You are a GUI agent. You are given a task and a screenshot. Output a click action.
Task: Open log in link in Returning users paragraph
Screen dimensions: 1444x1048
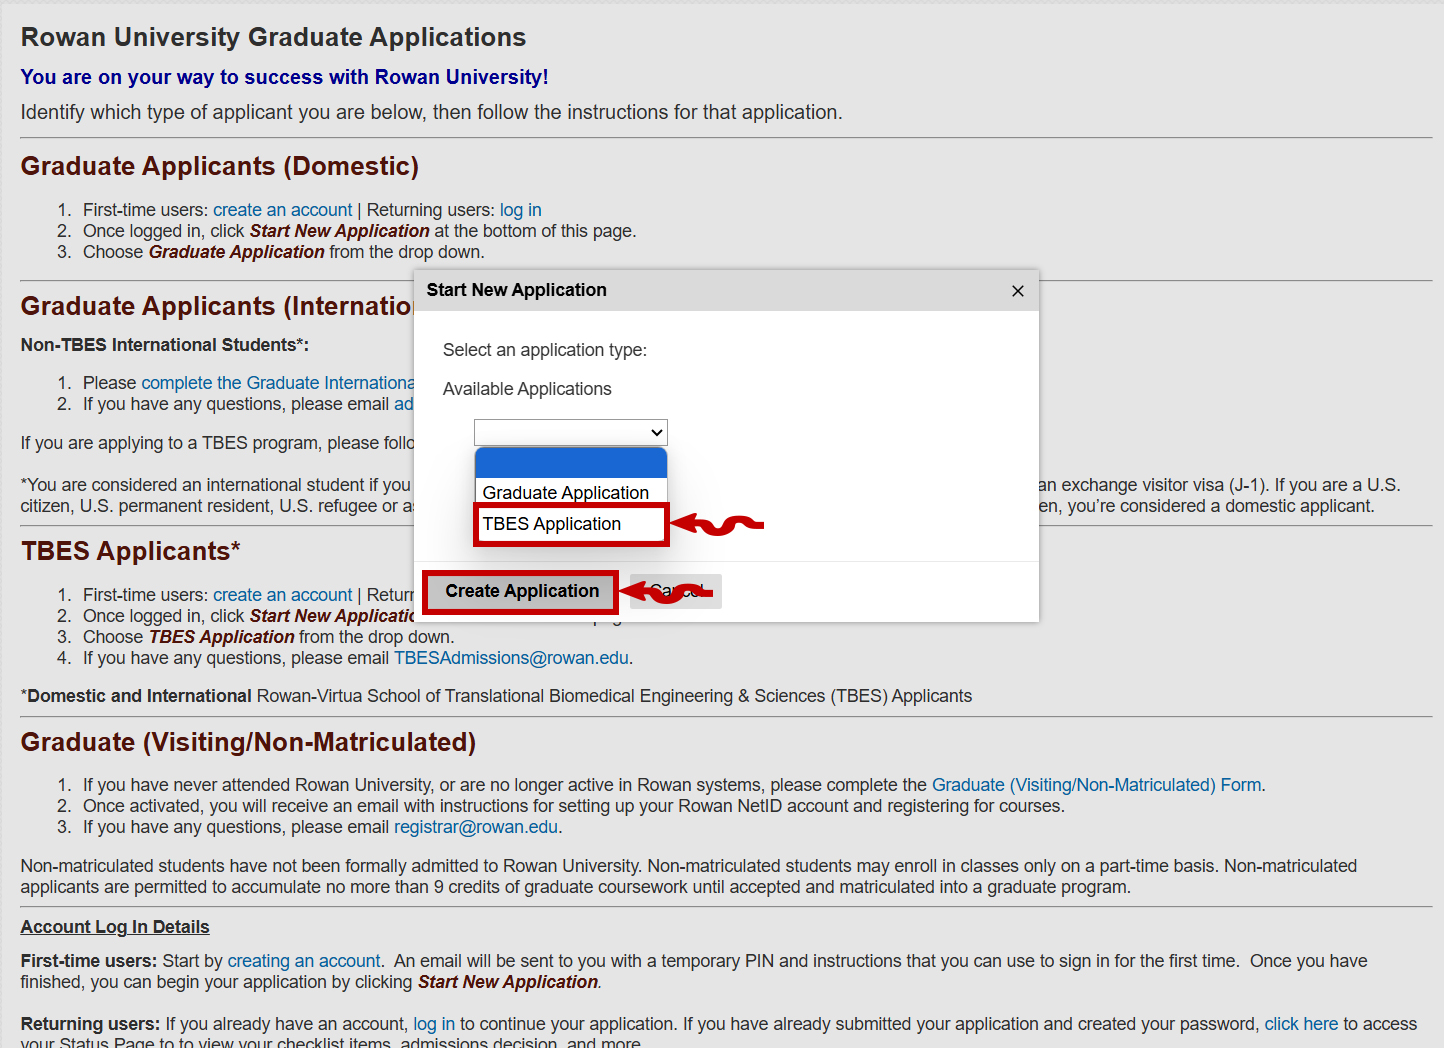[x=434, y=1024]
